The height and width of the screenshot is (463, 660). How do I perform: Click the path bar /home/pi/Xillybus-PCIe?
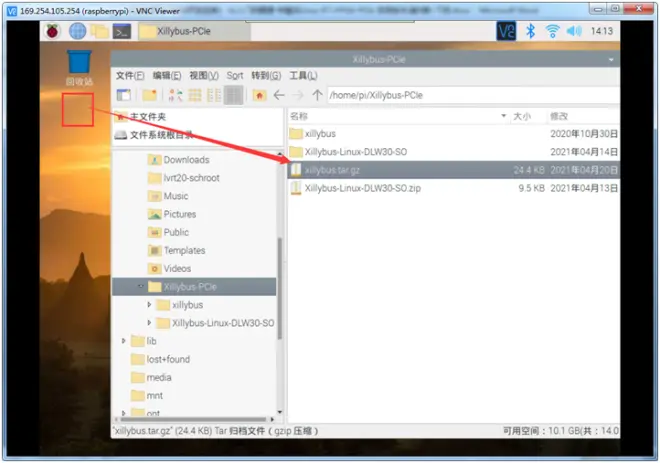474,96
